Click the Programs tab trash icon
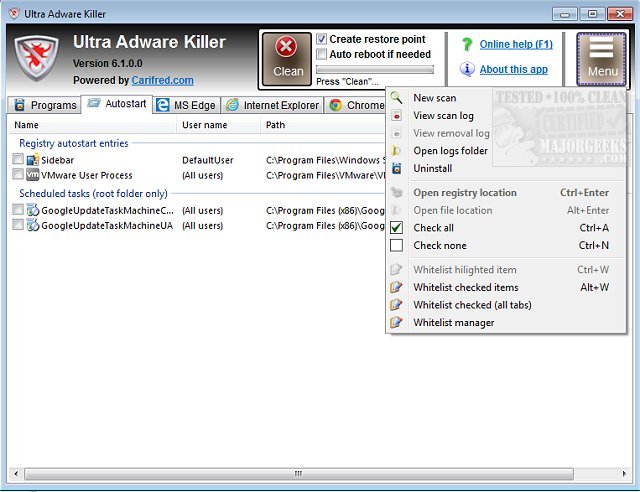Screen dimensions: 640x492 19,105
